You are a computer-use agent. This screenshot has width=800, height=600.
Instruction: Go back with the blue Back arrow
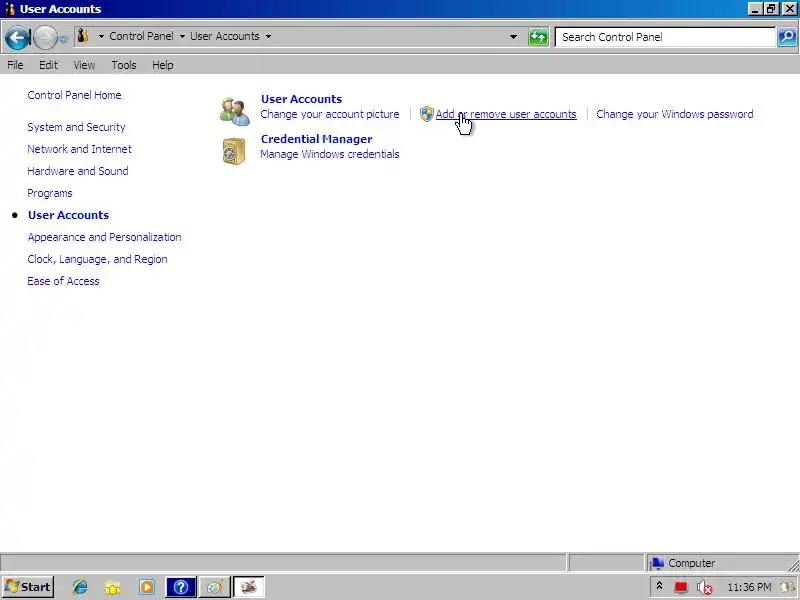click(17, 37)
